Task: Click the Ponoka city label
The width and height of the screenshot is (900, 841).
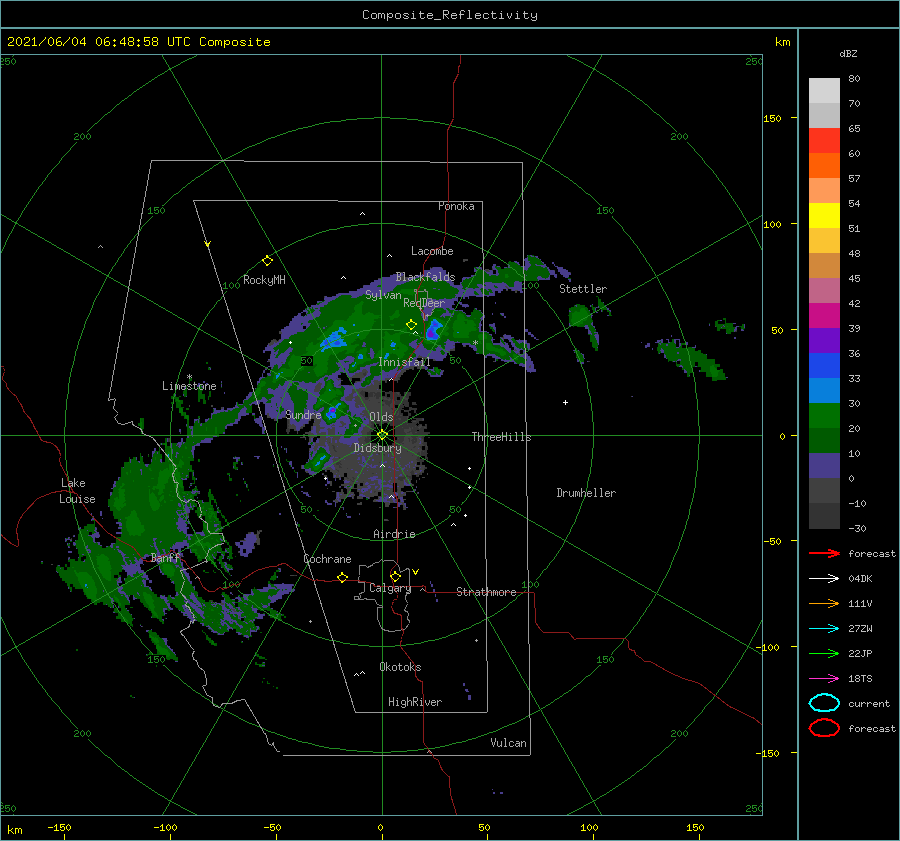Action: point(456,206)
